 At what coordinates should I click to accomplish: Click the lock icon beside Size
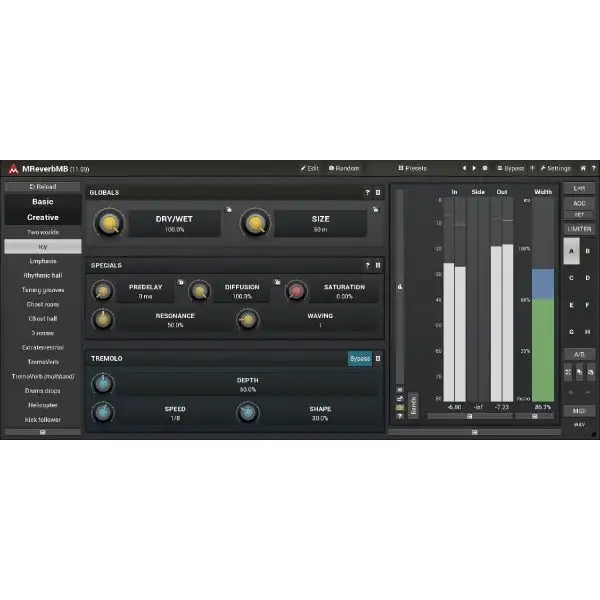(375, 210)
